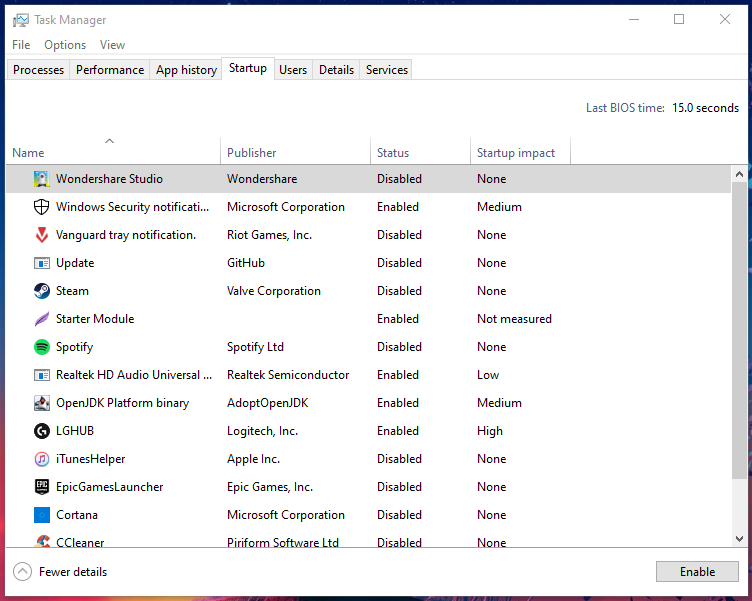This screenshot has width=752, height=601.
Task: Click the Task Manager title bar icon
Action: (x=21, y=20)
